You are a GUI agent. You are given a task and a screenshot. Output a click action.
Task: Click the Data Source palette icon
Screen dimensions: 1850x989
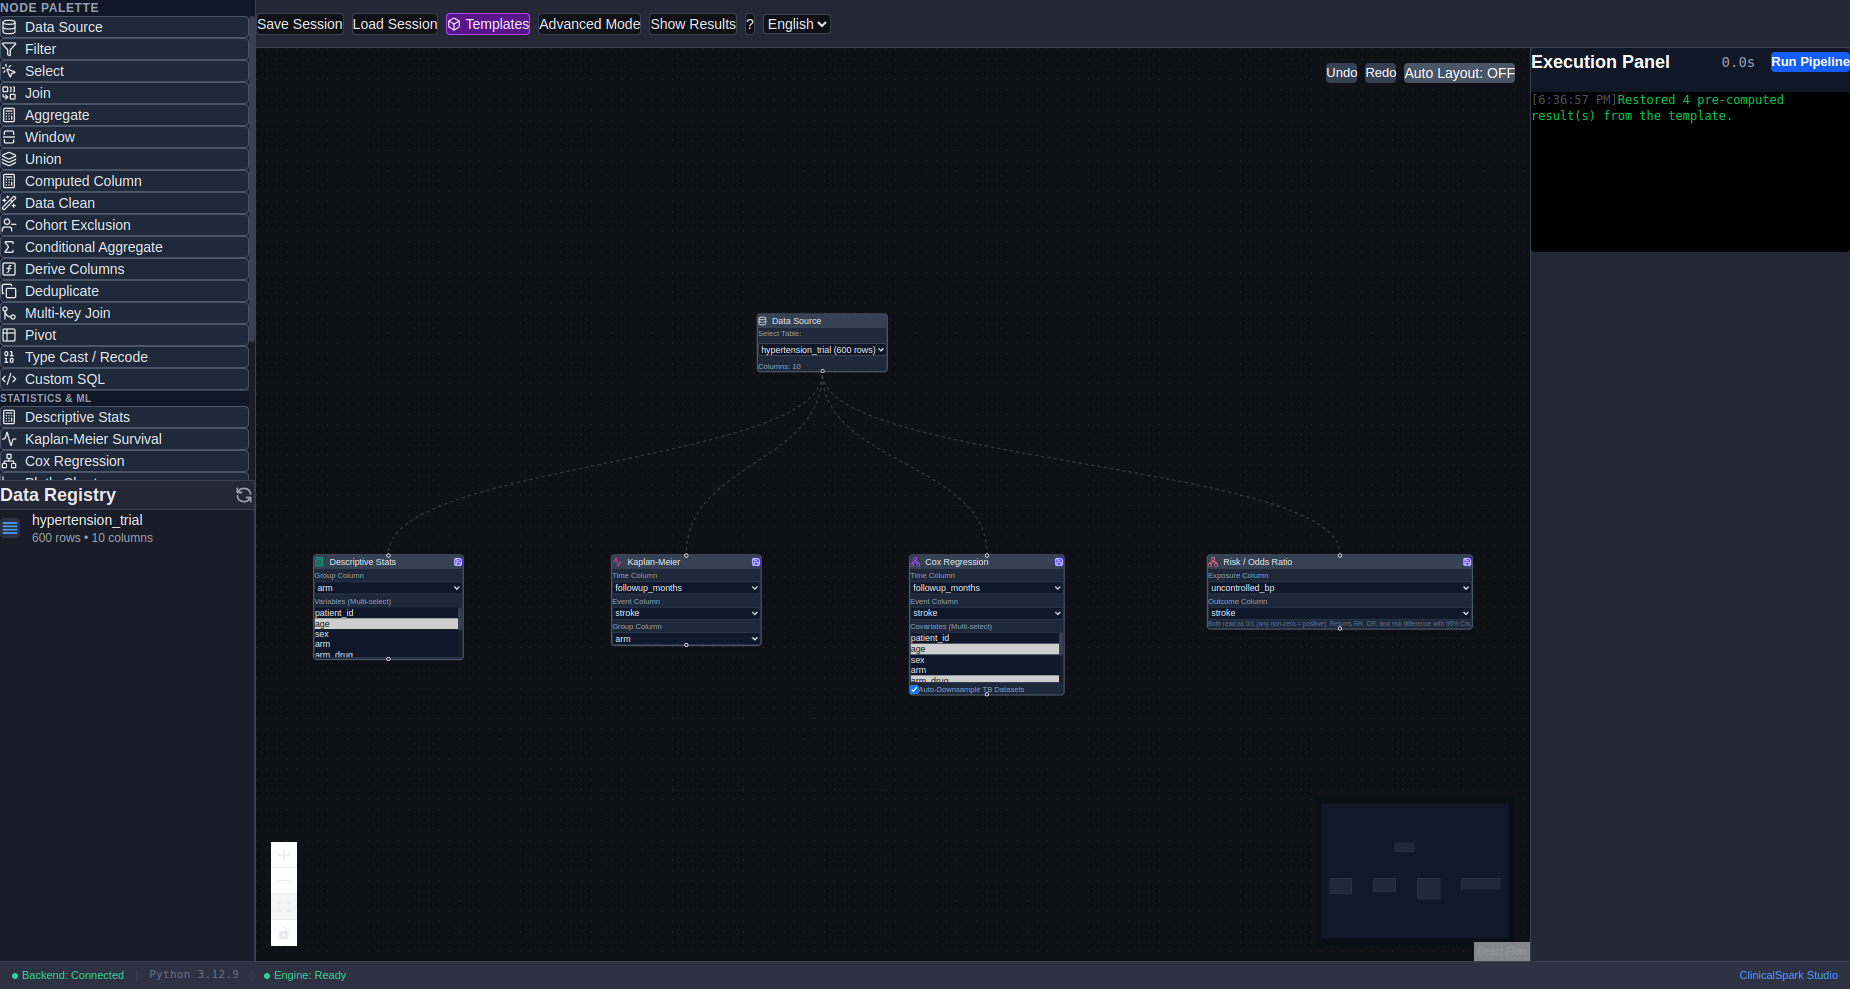[9, 27]
